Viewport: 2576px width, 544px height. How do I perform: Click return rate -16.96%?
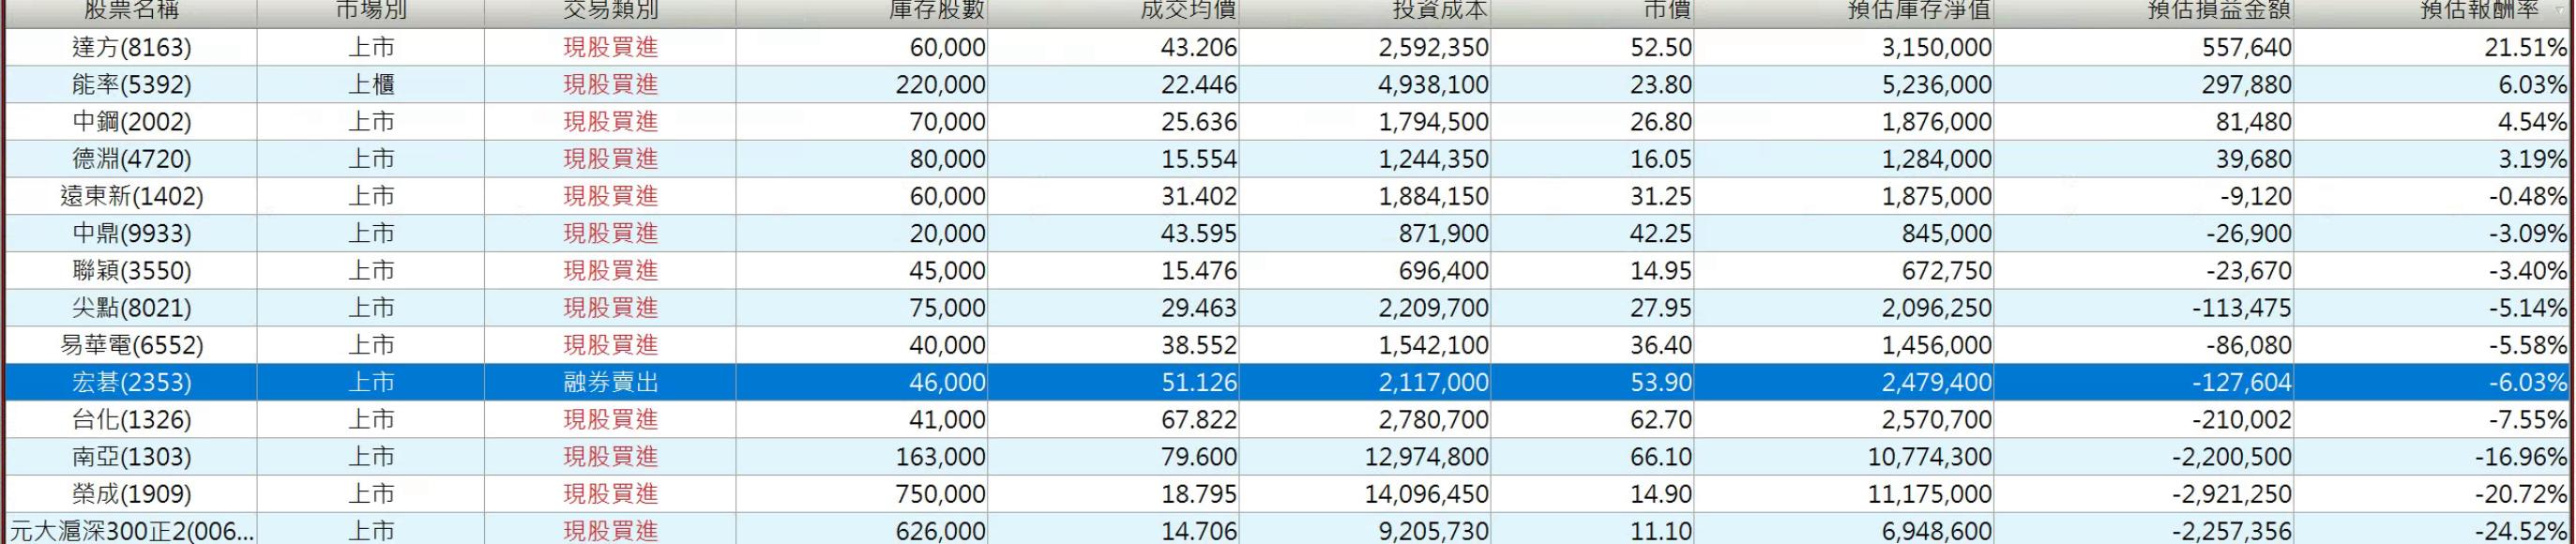[x=2521, y=456]
